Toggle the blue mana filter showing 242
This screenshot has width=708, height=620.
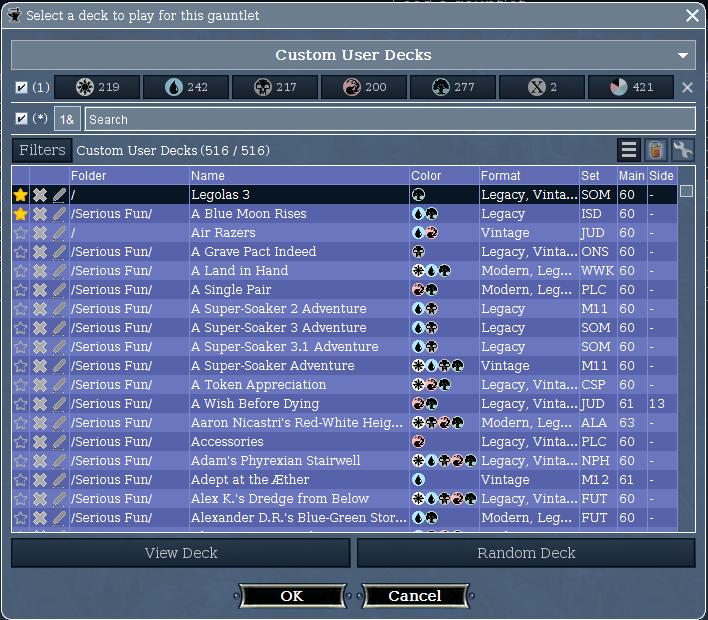[x=186, y=87]
